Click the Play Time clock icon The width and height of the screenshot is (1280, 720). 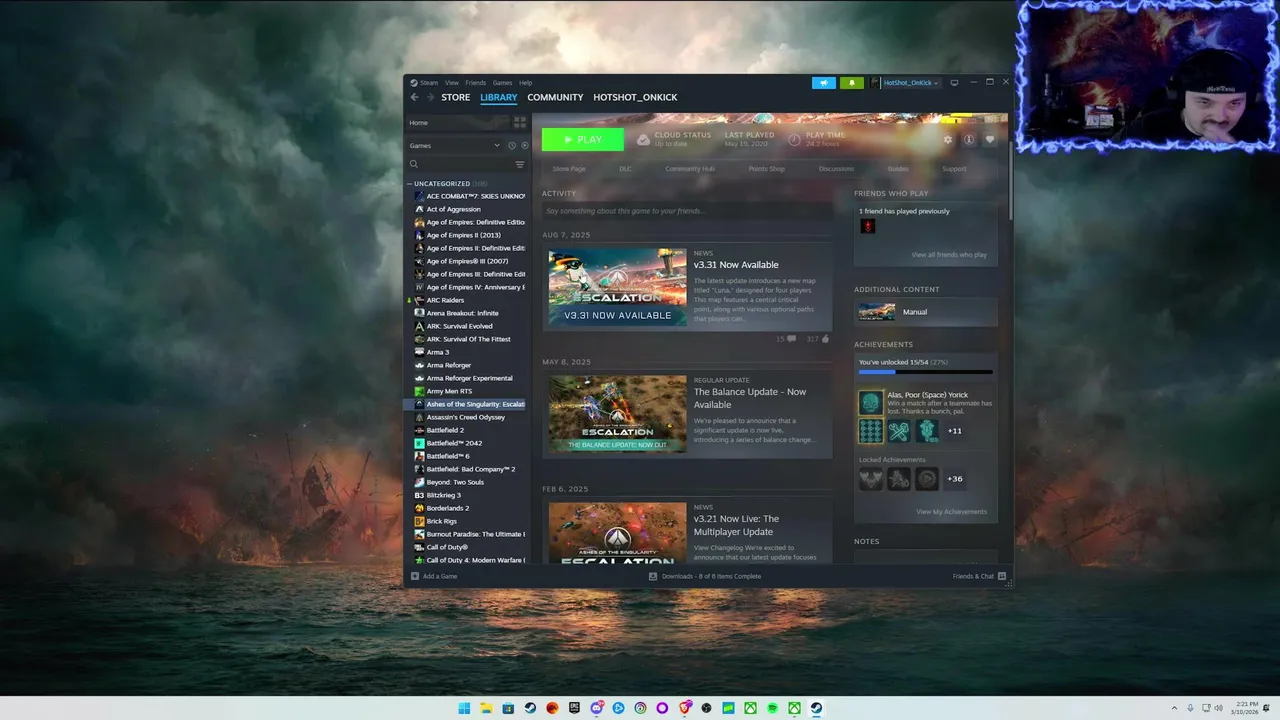coord(794,139)
